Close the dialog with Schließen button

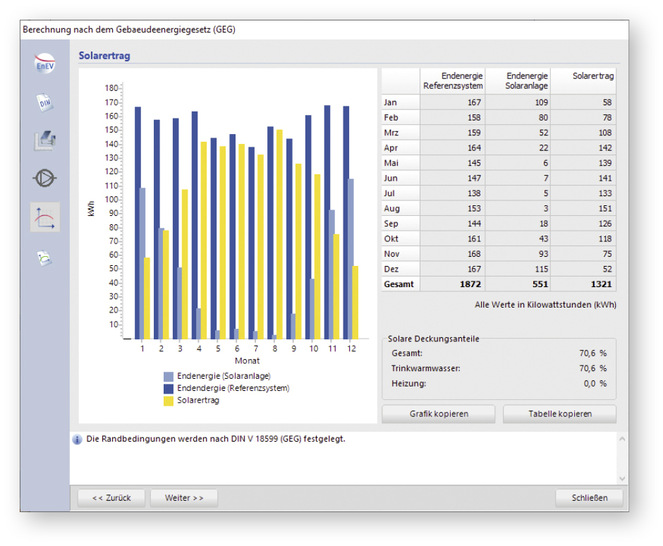coord(589,497)
